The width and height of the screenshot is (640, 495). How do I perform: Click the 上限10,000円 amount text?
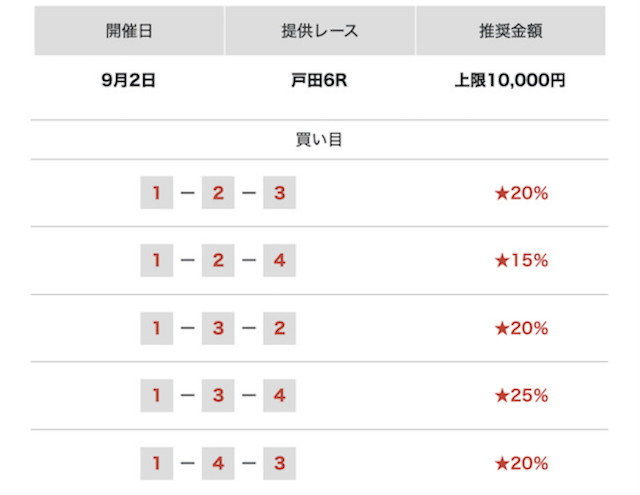pos(509,82)
